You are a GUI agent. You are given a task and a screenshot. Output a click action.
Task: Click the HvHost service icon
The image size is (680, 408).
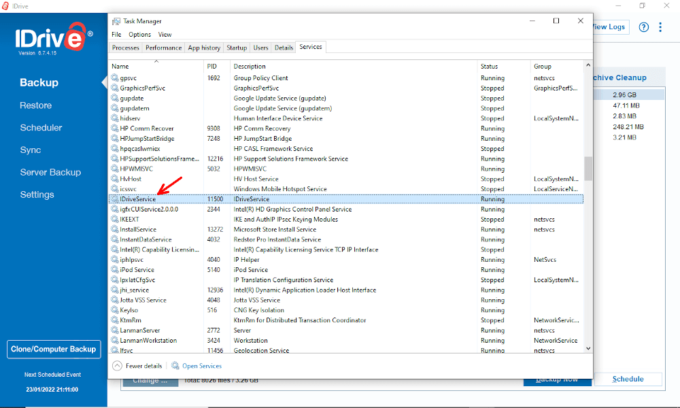click(114, 178)
